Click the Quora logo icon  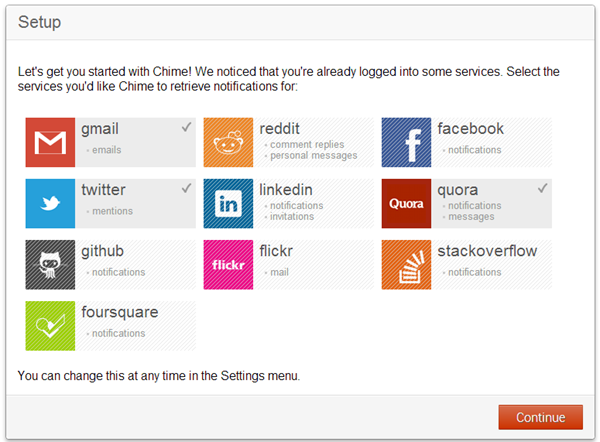click(407, 204)
